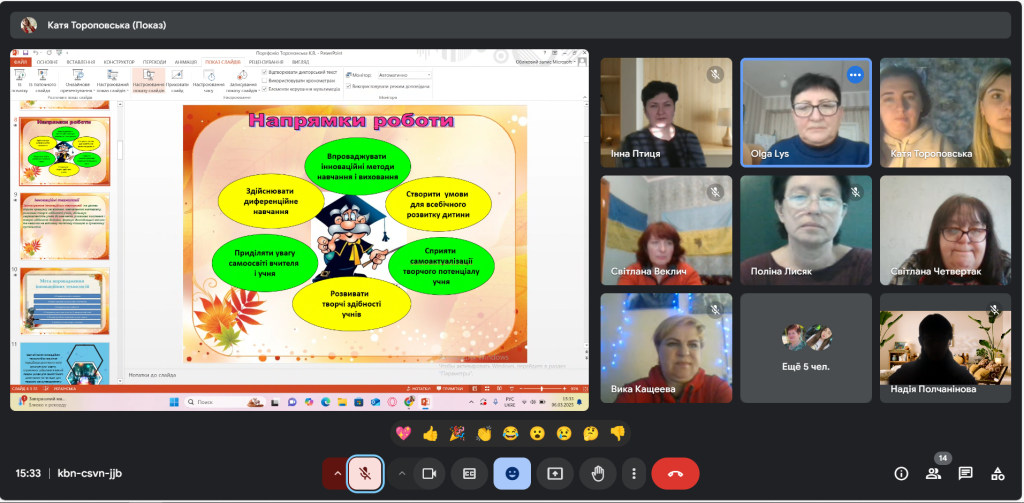Viewport: 1024px width, 503px height.
Task: Toggle Використовувати режим доповідача checkbox
Action: tap(349, 86)
